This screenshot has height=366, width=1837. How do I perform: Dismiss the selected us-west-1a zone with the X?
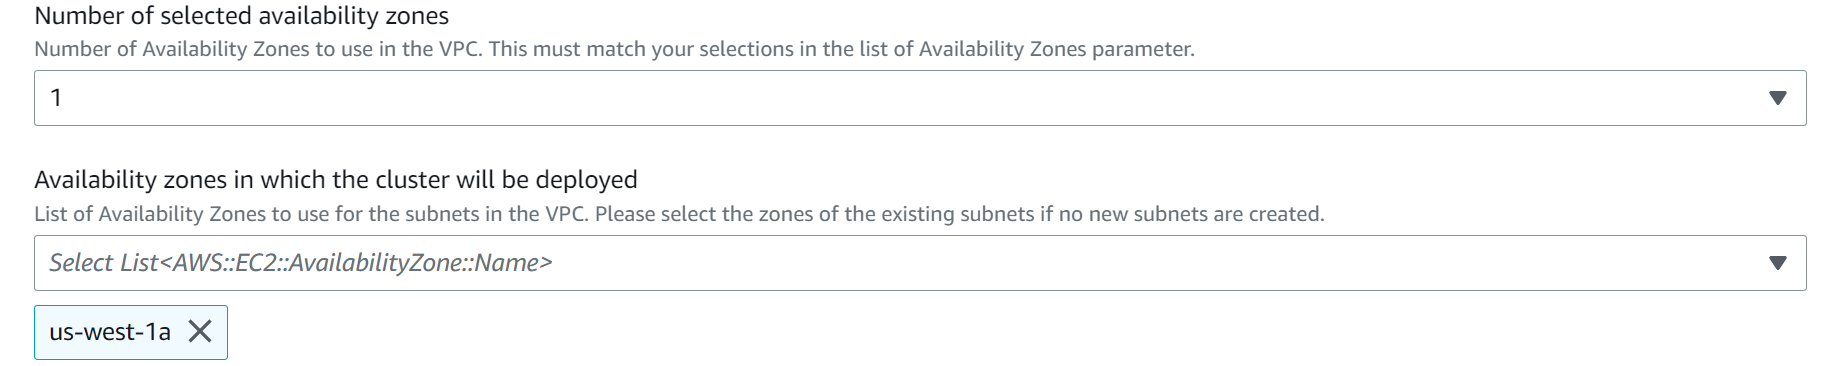[x=200, y=331]
